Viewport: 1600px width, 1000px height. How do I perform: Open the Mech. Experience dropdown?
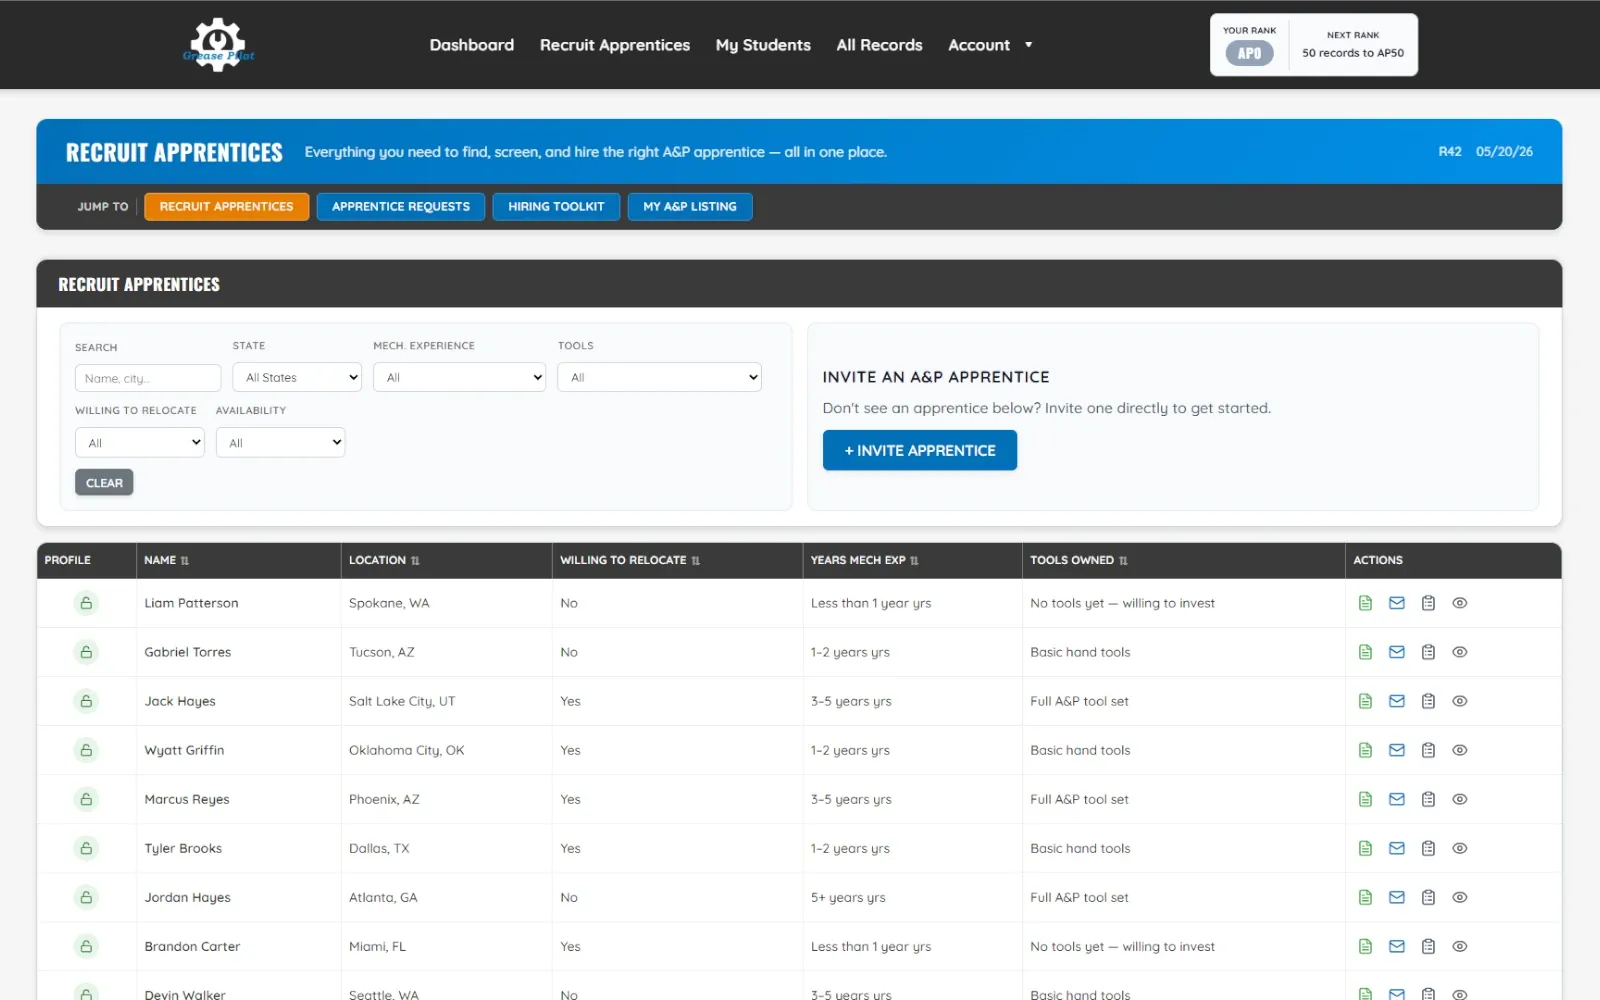click(x=459, y=377)
